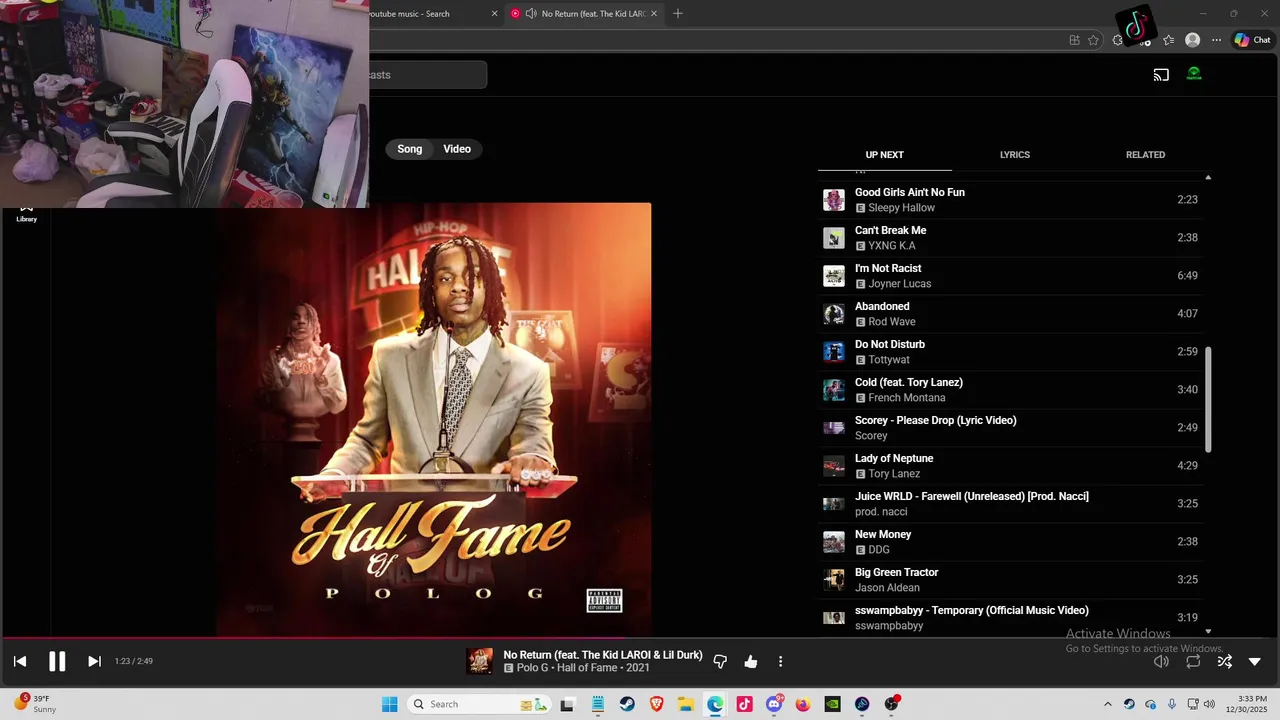Seek on the song progress bar
The width and height of the screenshot is (1280, 720).
640,638
